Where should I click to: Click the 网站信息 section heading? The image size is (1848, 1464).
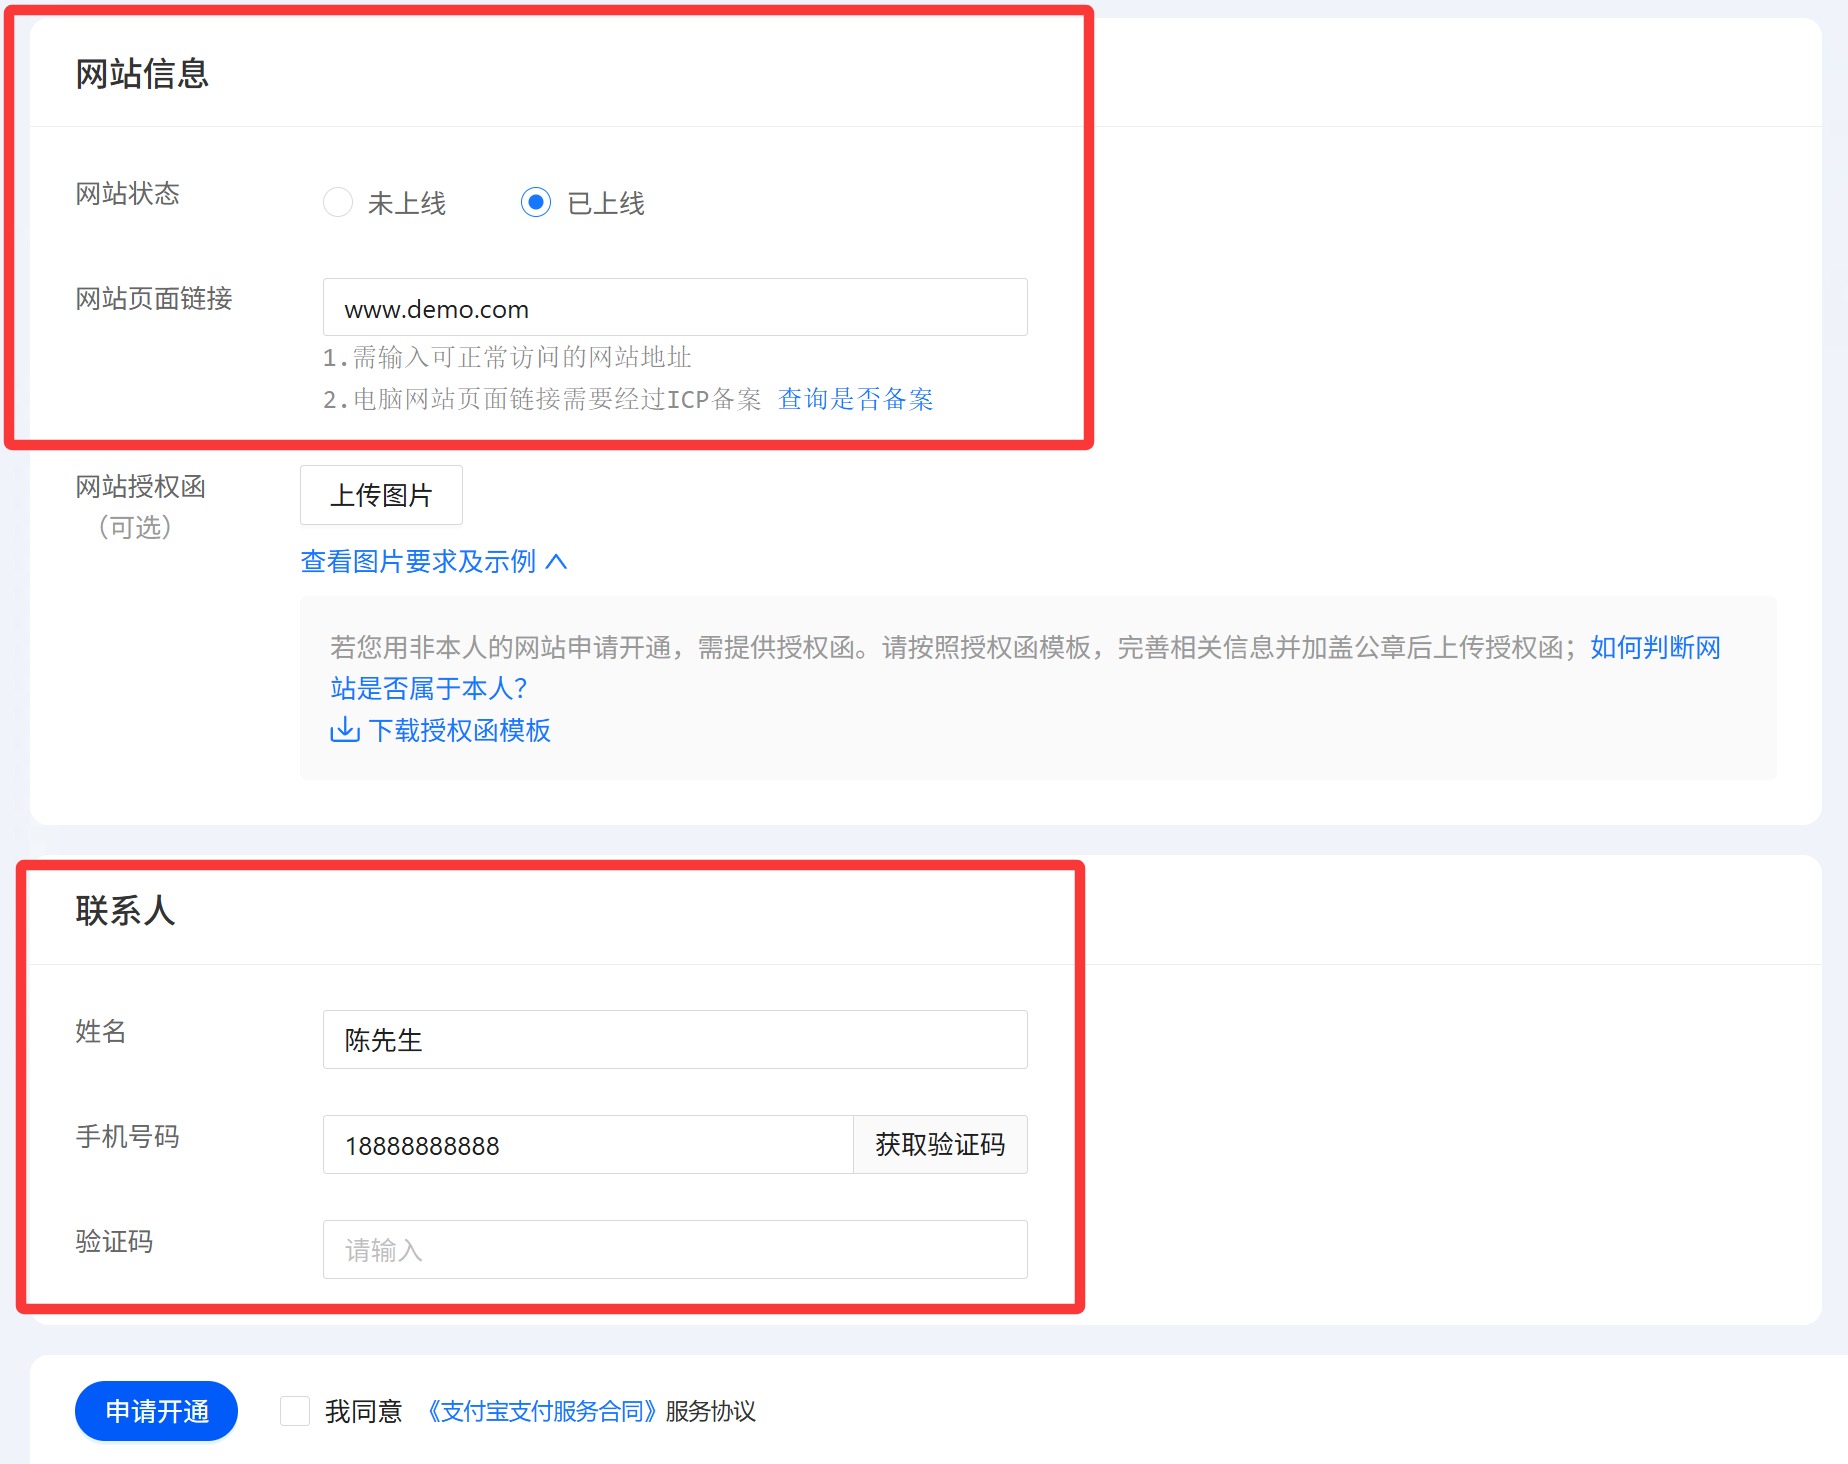click(142, 74)
